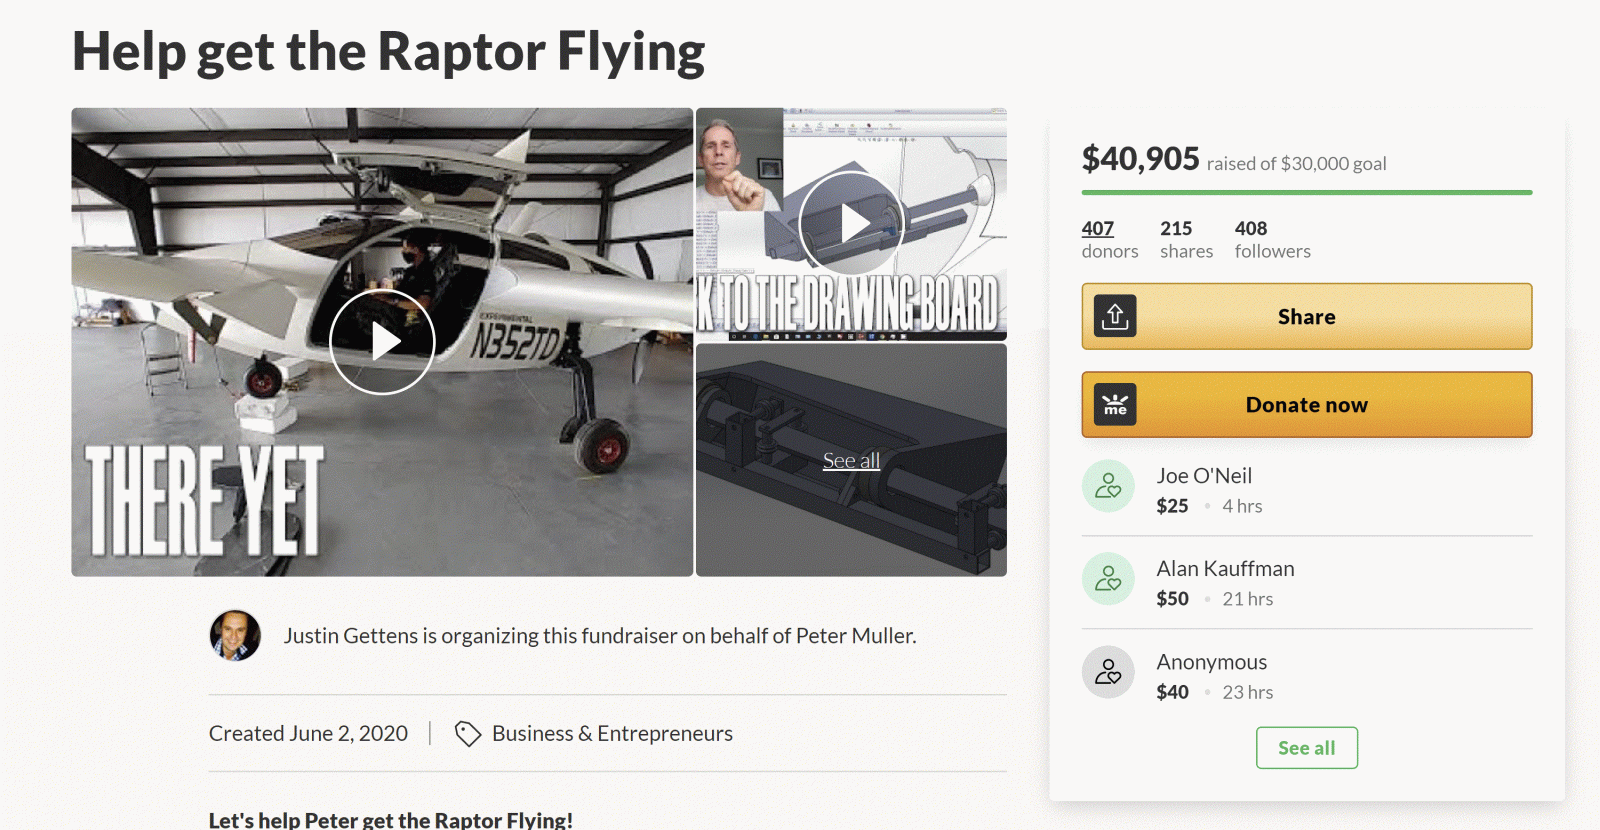Open Justin Gettens' organizer profile photo
1600x830 pixels.
(x=235, y=636)
